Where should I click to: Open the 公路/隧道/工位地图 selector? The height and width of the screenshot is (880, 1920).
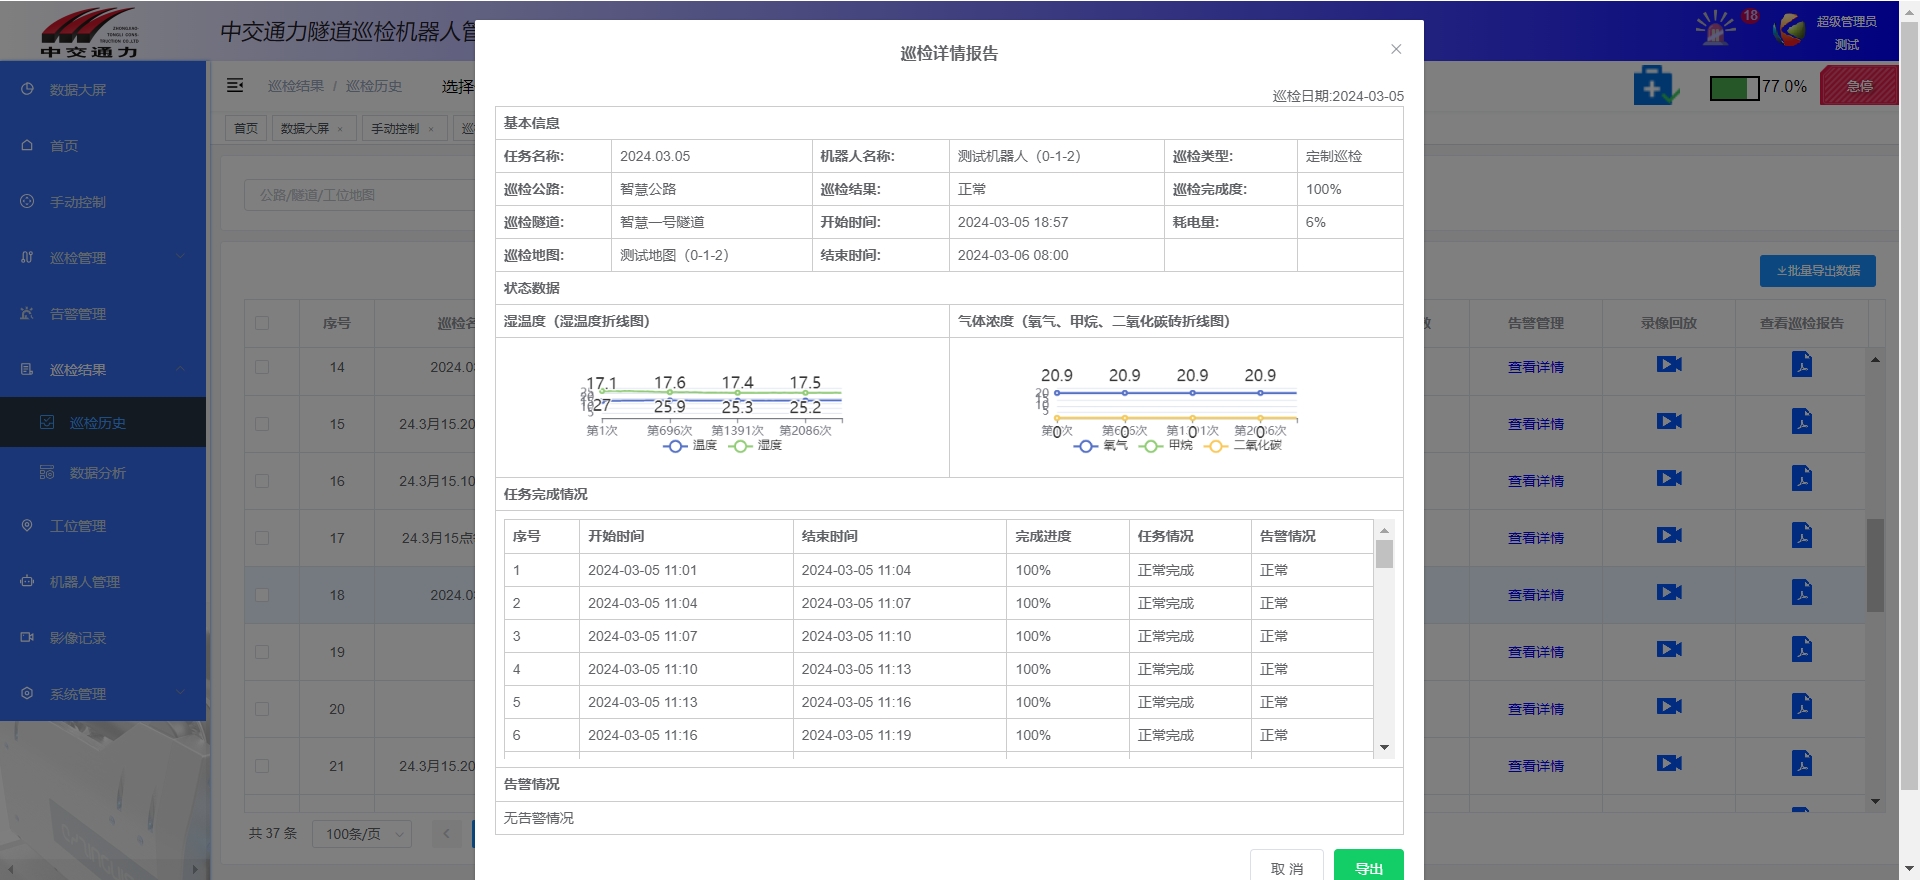pyautogui.click(x=360, y=195)
